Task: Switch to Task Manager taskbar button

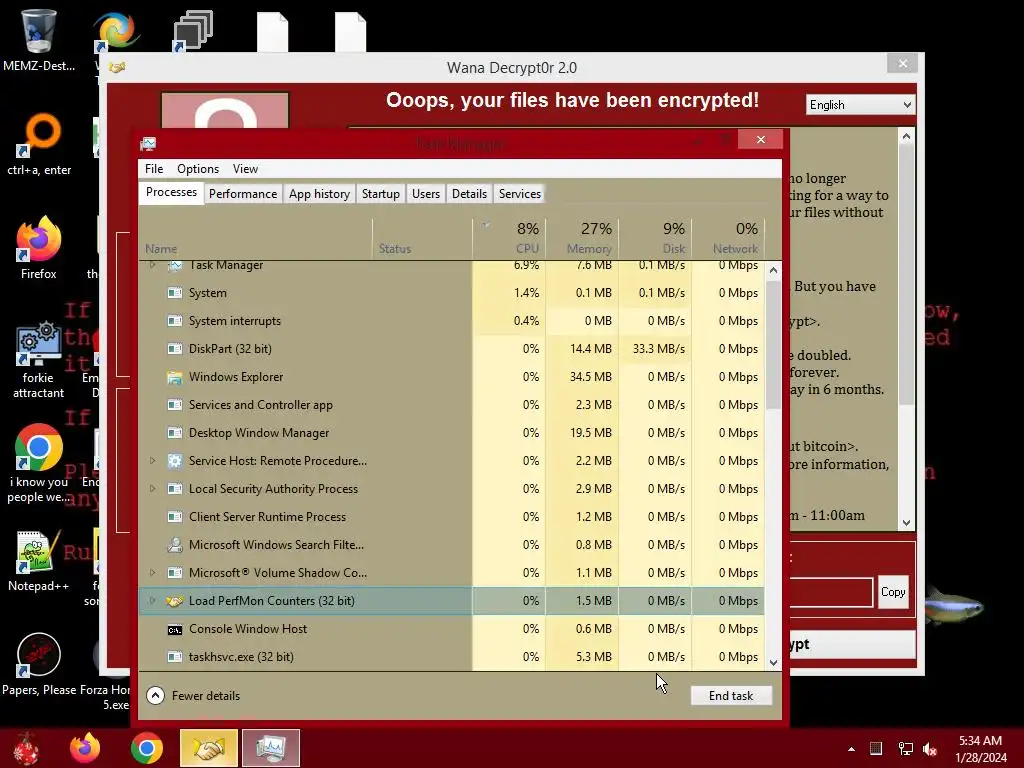Action: (271, 748)
